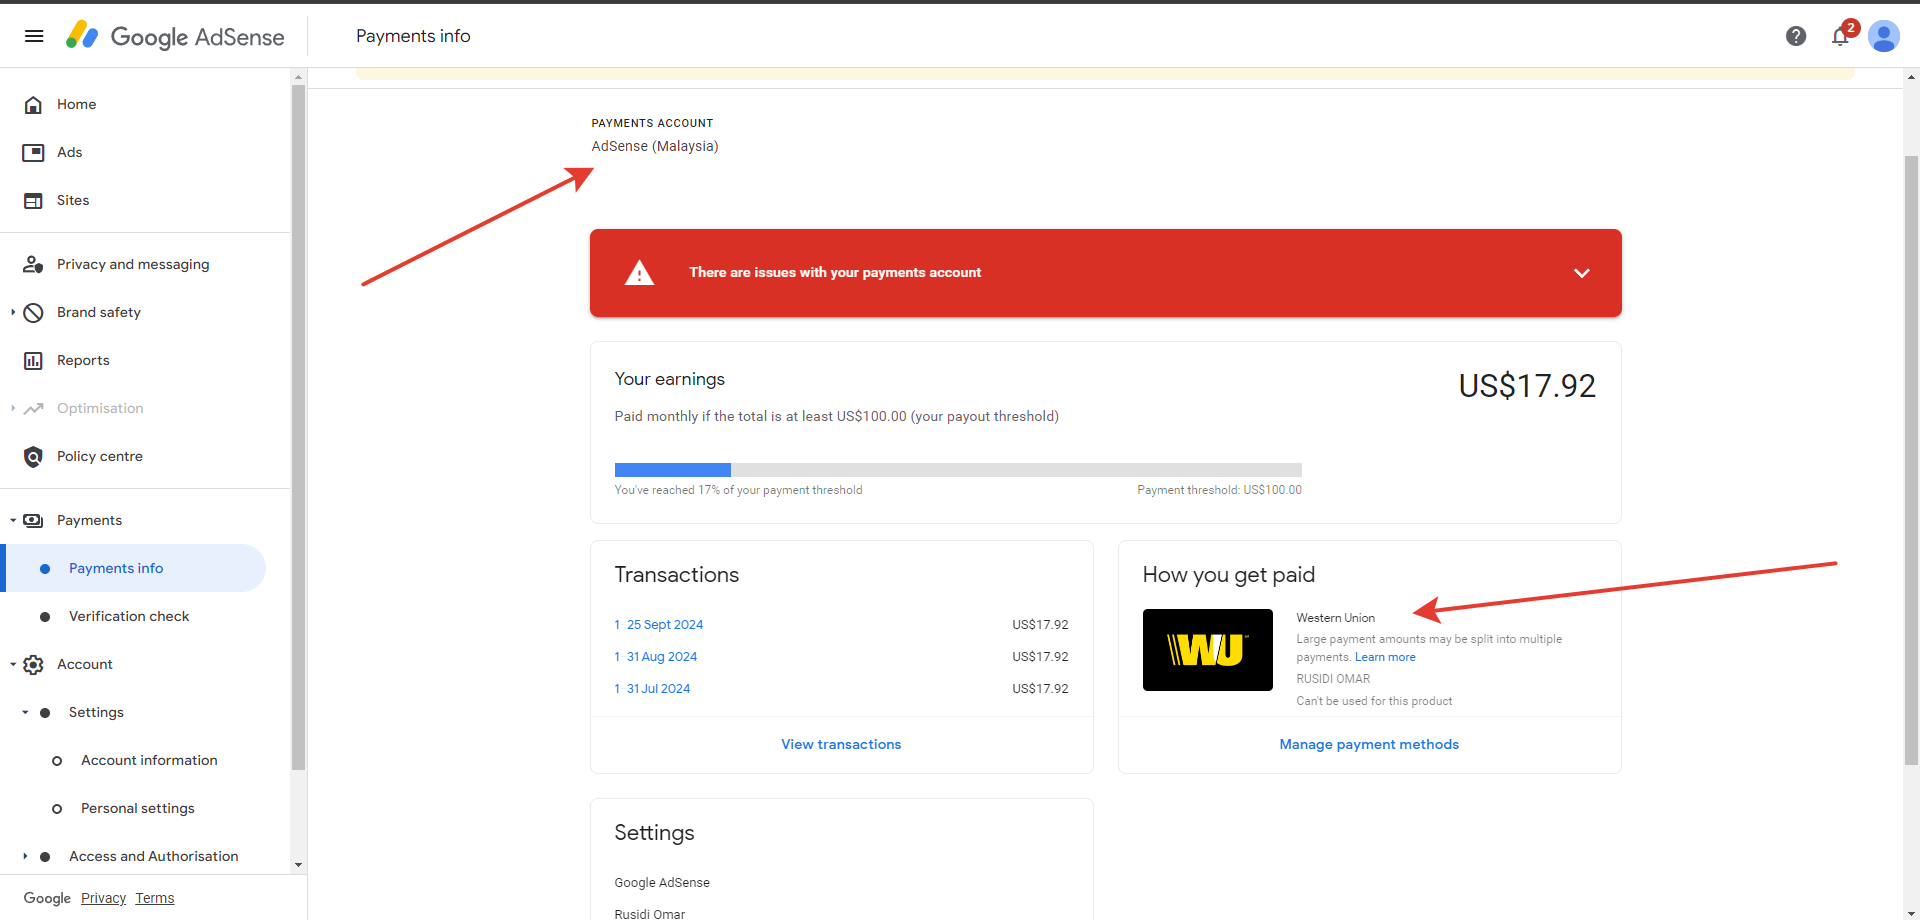Click the Optimisation trend icon
This screenshot has width=1920, height=920.
coord(33,409)
